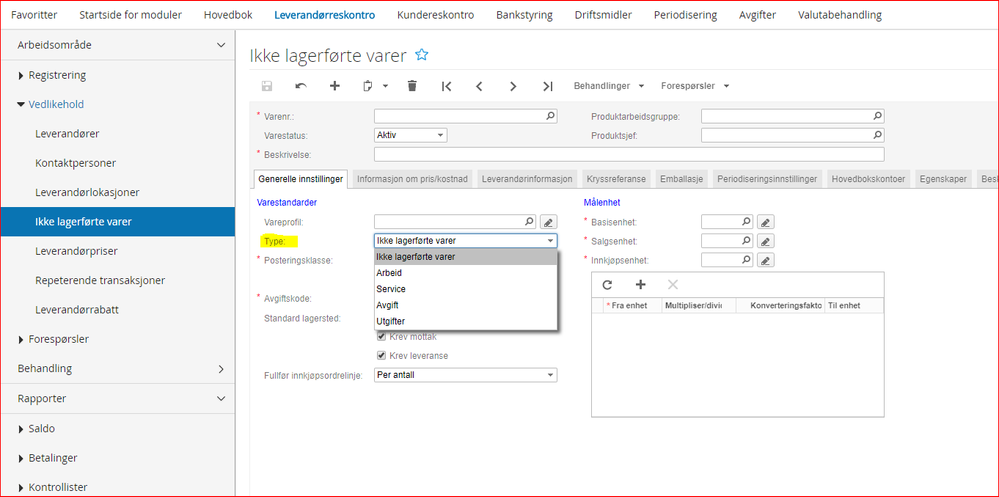Toggle the Krev leveranse checkbox
This screenshot has width=999, height=497.
pos(382,356)
